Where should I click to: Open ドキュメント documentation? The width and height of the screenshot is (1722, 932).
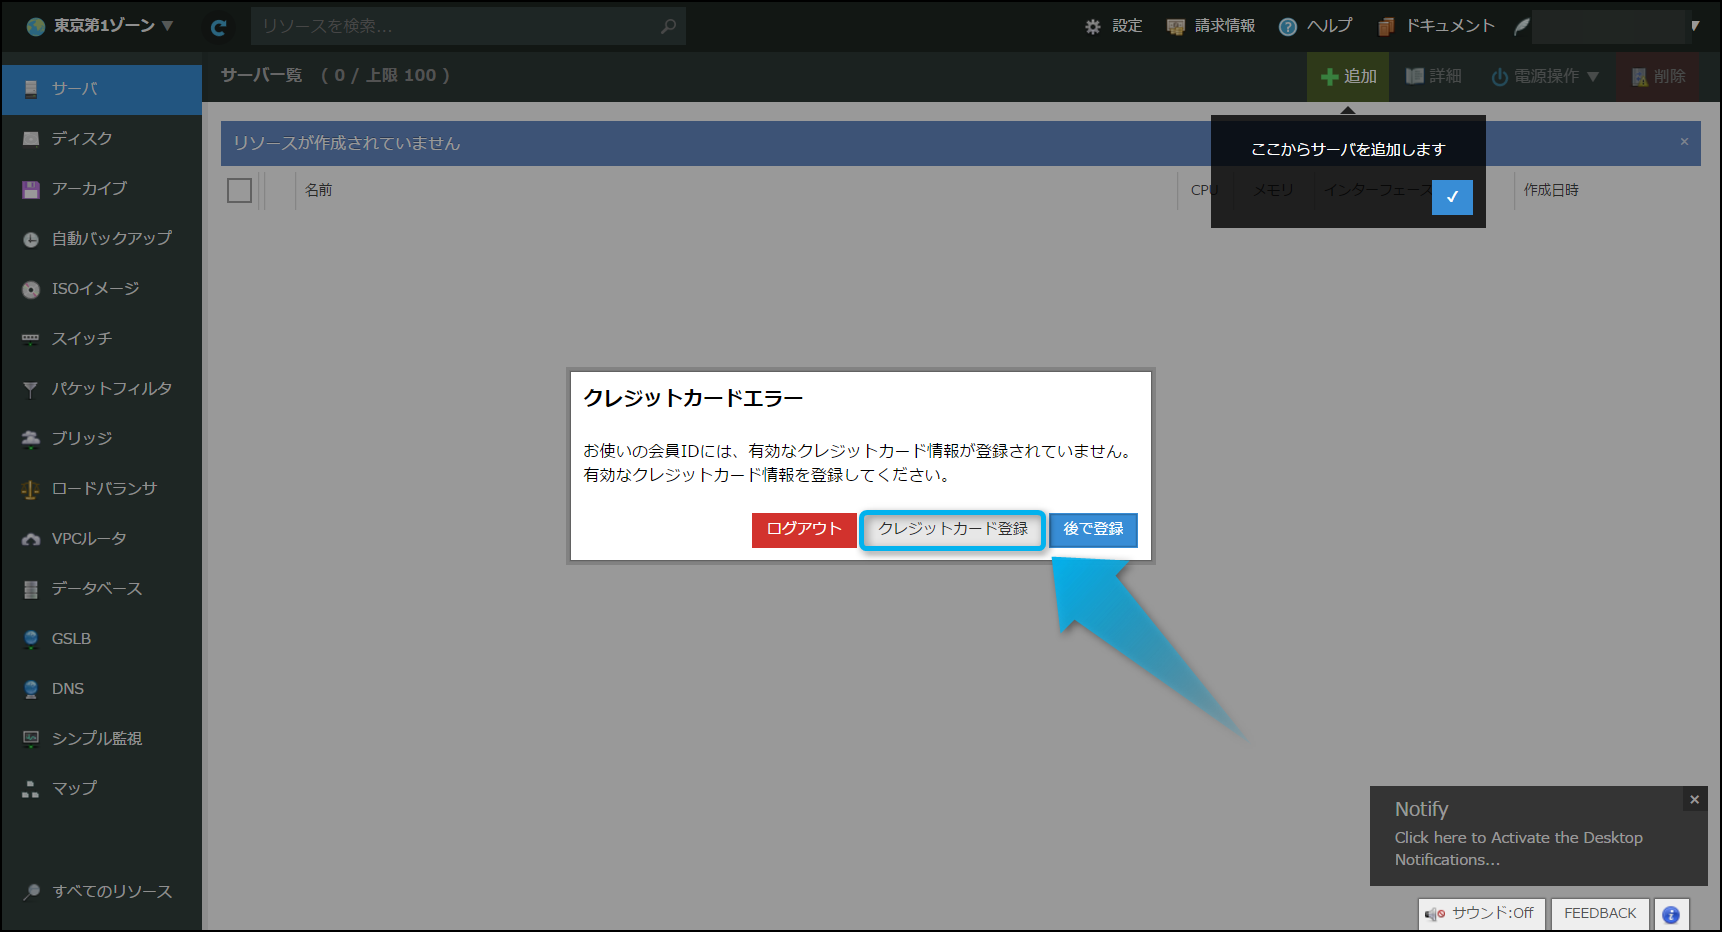(x=1436, y=26)
